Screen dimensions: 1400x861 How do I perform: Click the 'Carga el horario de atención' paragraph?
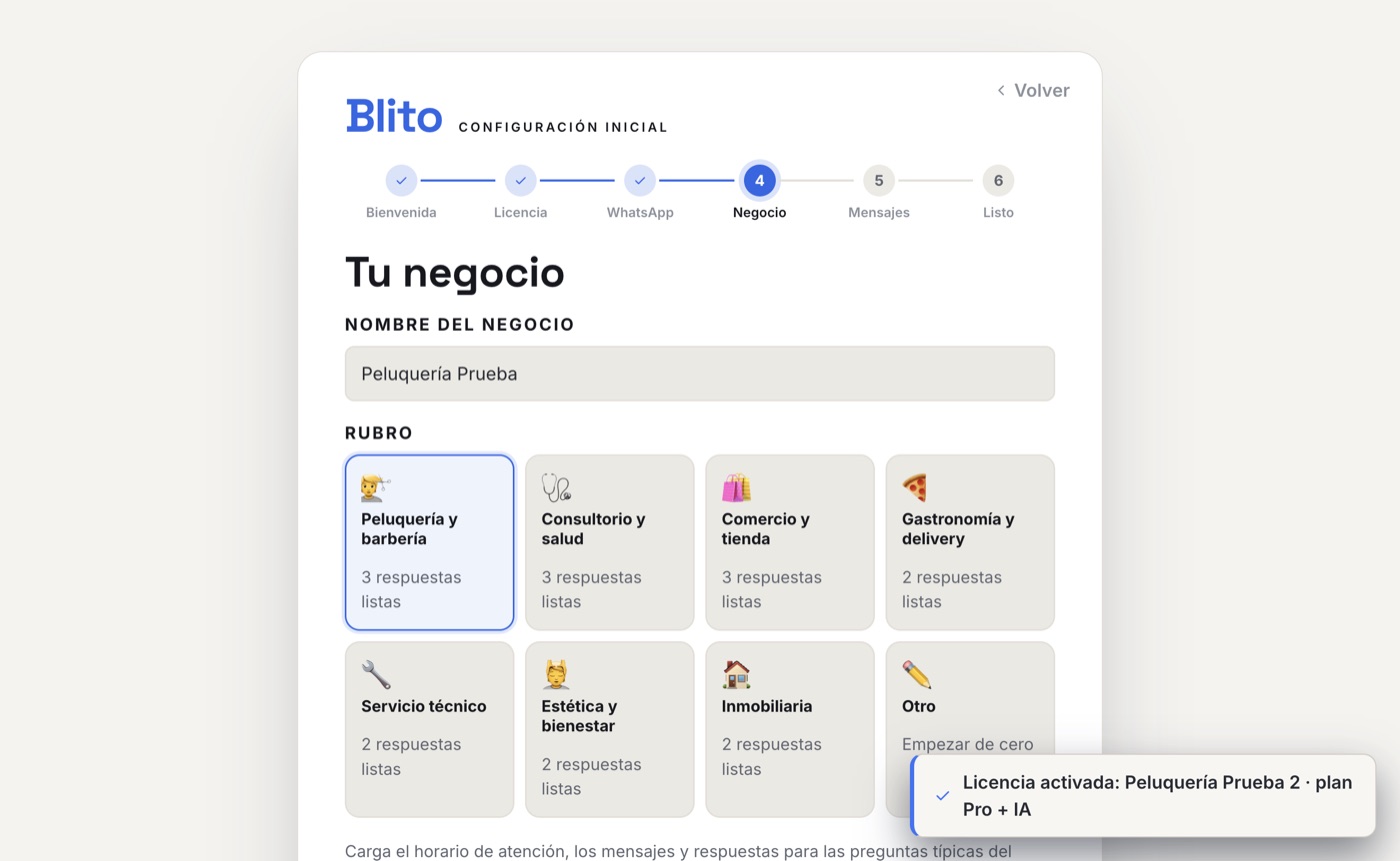678,851
